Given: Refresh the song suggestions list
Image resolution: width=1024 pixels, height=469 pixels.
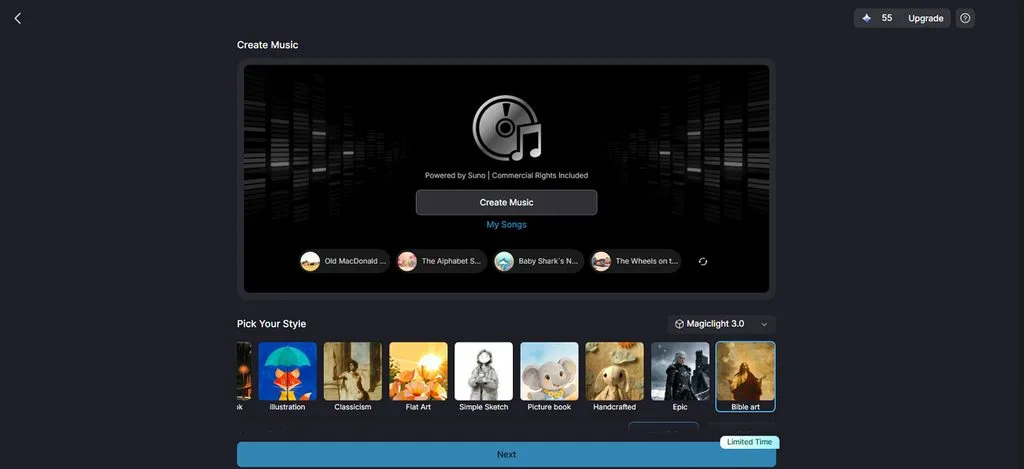Looking at the screenshot, I should click(703, 261).
